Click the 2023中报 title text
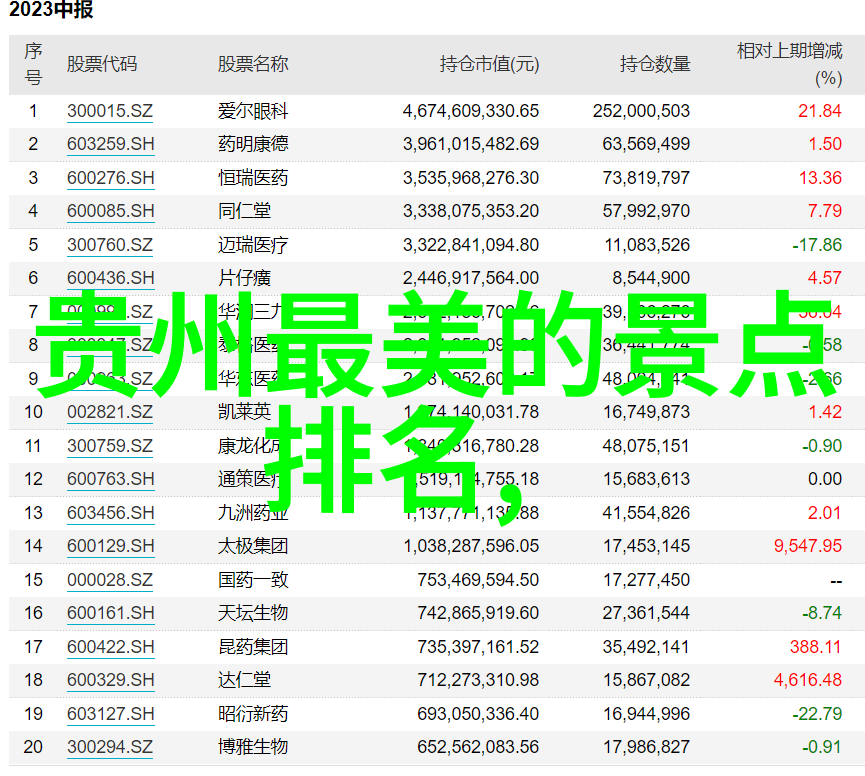The image size is (865, 776). pos(51,9)
